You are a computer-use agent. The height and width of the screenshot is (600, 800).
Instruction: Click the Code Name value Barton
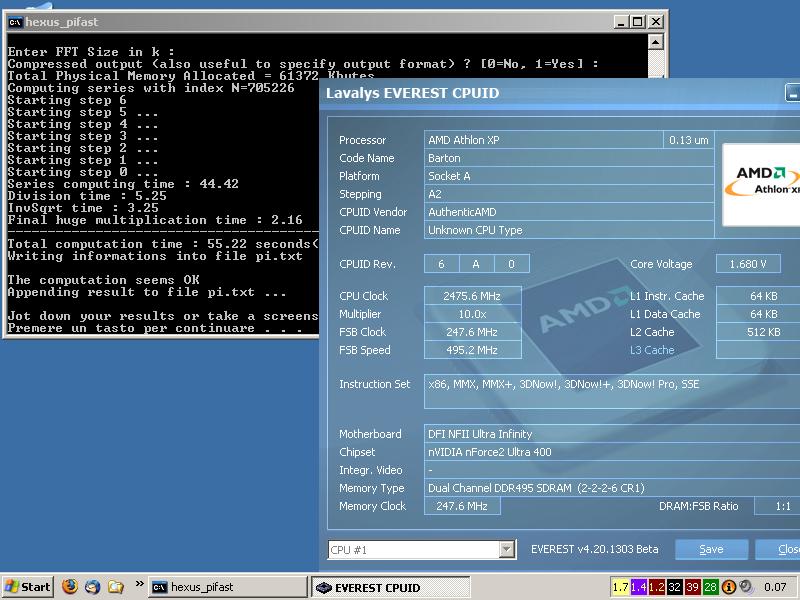569,158
